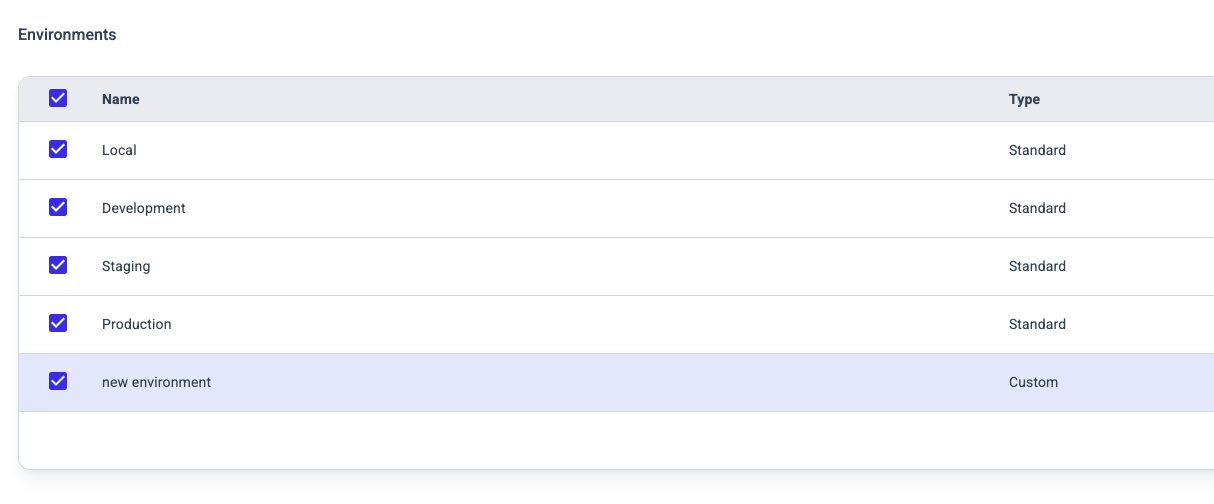Untick the Production row checkbox
The image size is (1214, 504).
point(58,323)
